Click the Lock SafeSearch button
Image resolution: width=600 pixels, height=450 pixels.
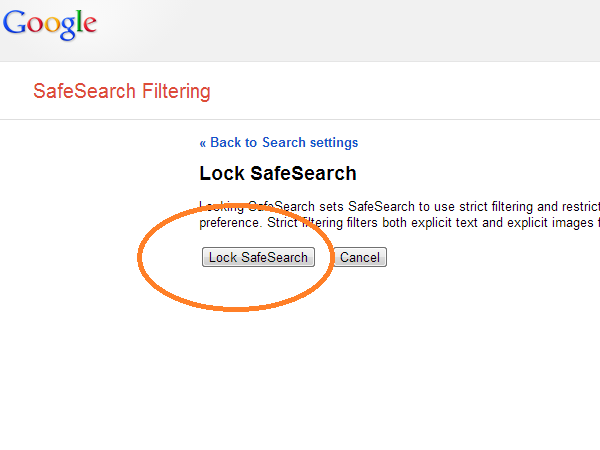tap(258, 257)
